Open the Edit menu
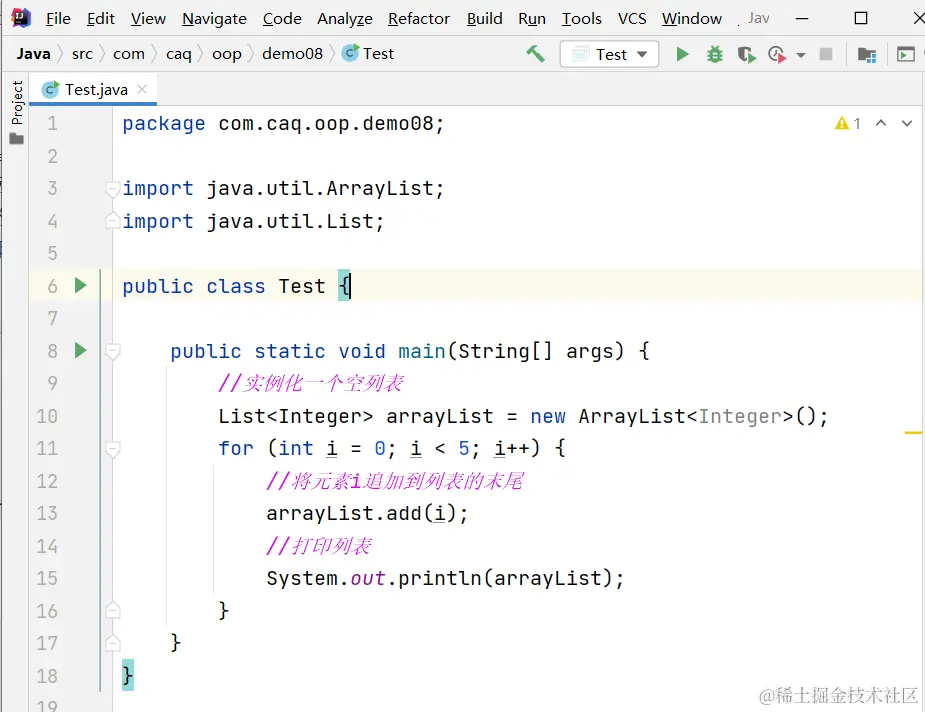Screen dimensions: 925x712 click(x=100, y=19)
